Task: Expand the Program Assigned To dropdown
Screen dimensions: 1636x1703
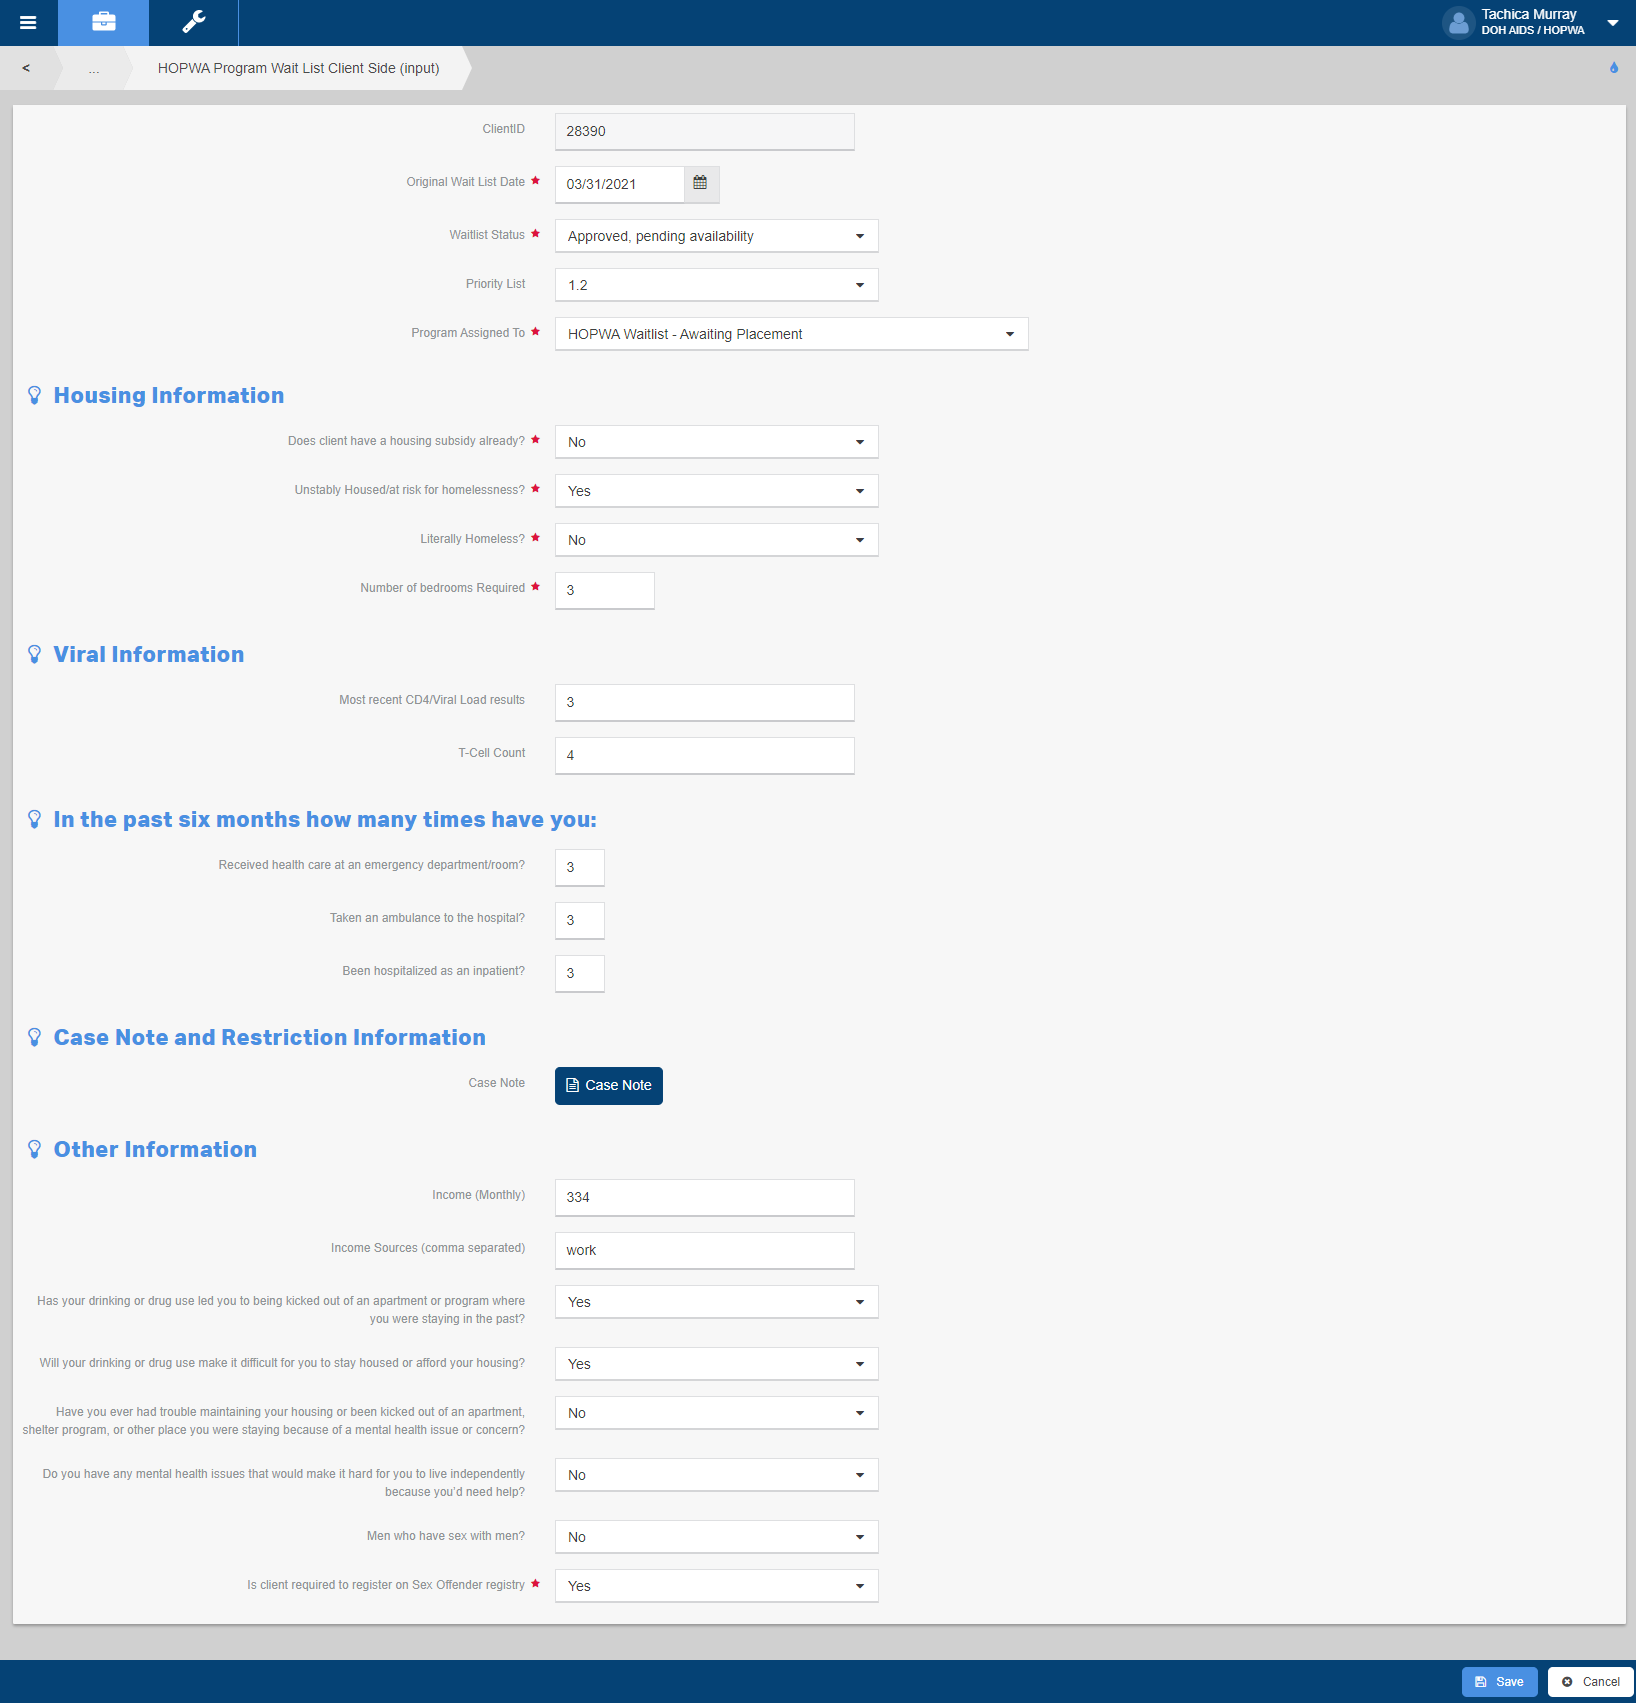Action: [791, 334]
